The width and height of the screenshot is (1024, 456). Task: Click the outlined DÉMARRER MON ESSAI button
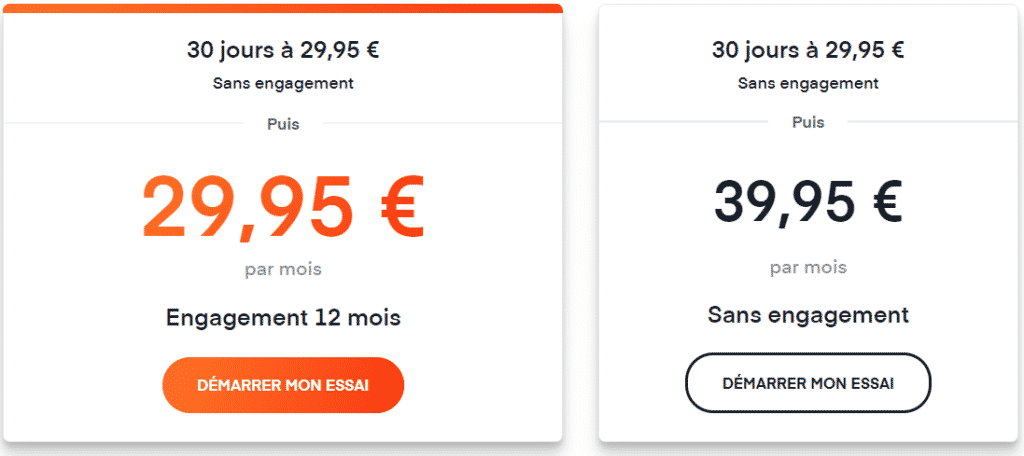click(808, 383)
